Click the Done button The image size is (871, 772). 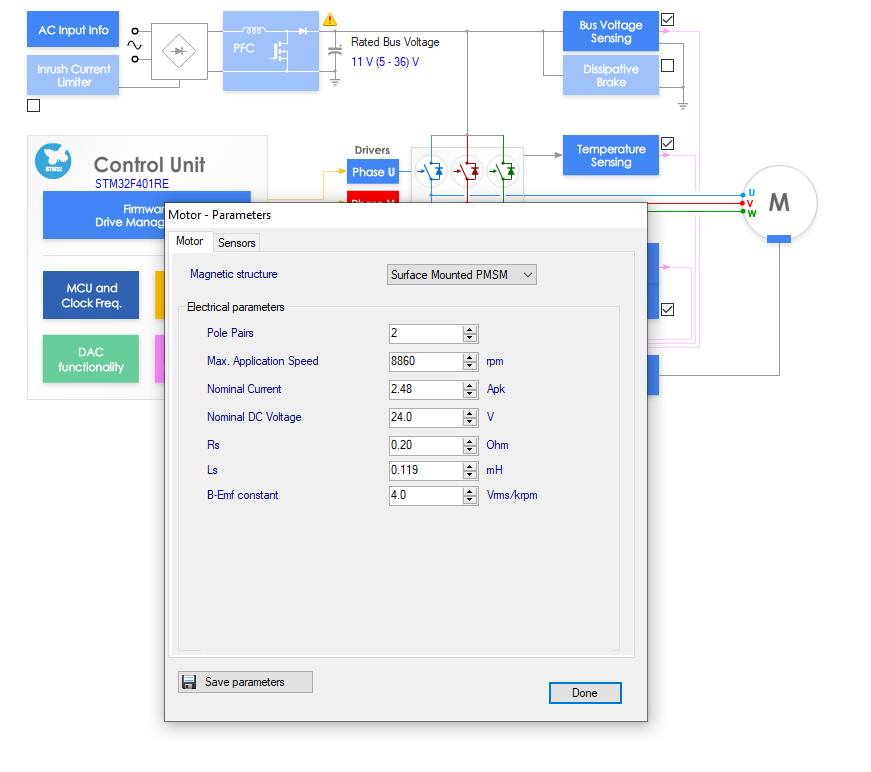(585, 693)
